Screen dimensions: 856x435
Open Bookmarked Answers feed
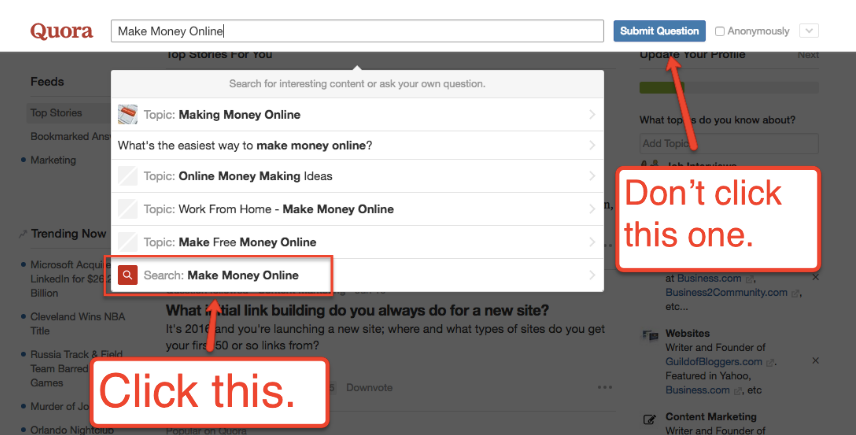tap(70, 136)
